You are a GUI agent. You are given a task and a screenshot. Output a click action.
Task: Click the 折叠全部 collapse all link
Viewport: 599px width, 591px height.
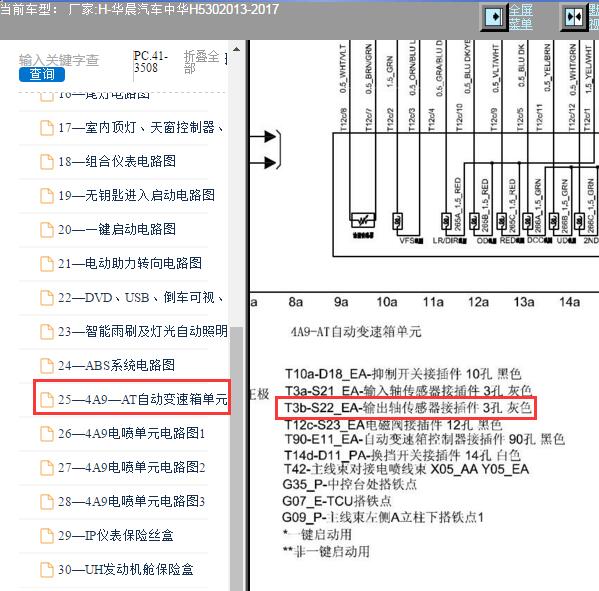(x=201, y=62)
